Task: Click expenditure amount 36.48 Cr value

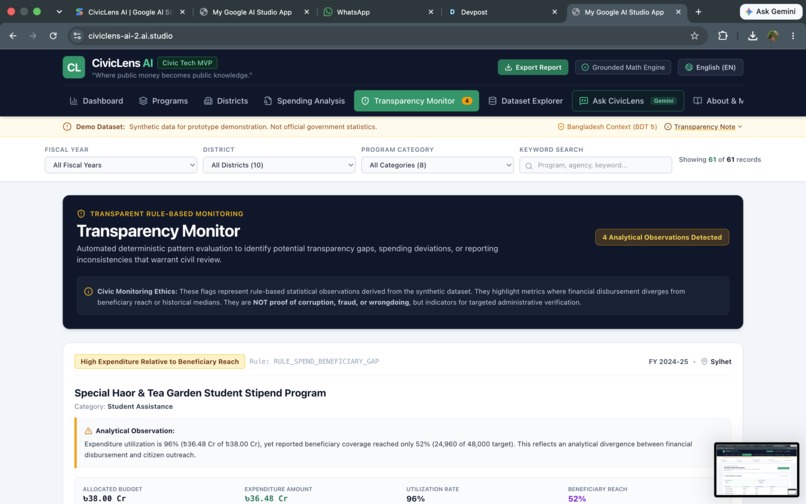Action: [x=266, y=499]
